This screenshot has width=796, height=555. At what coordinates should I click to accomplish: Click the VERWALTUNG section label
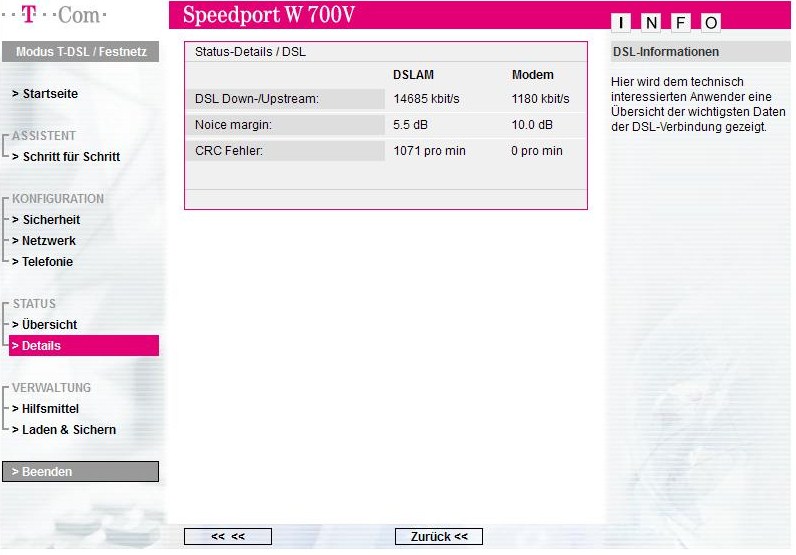point(51,388)
